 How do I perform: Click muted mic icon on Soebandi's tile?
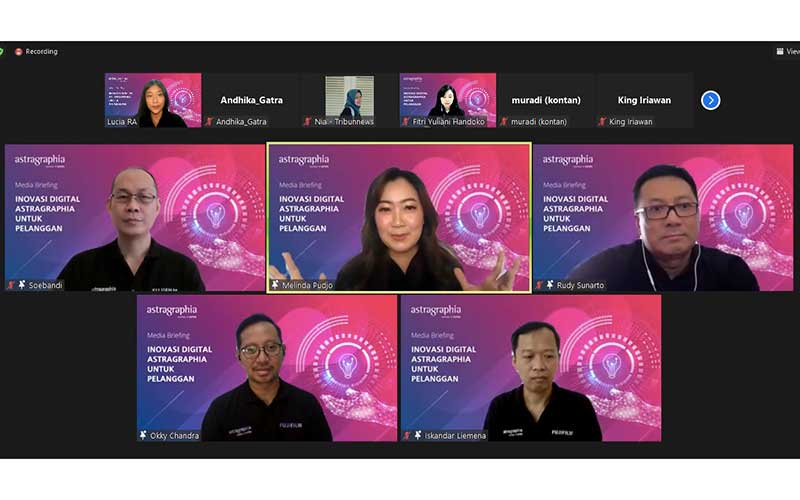click(11, 285)
